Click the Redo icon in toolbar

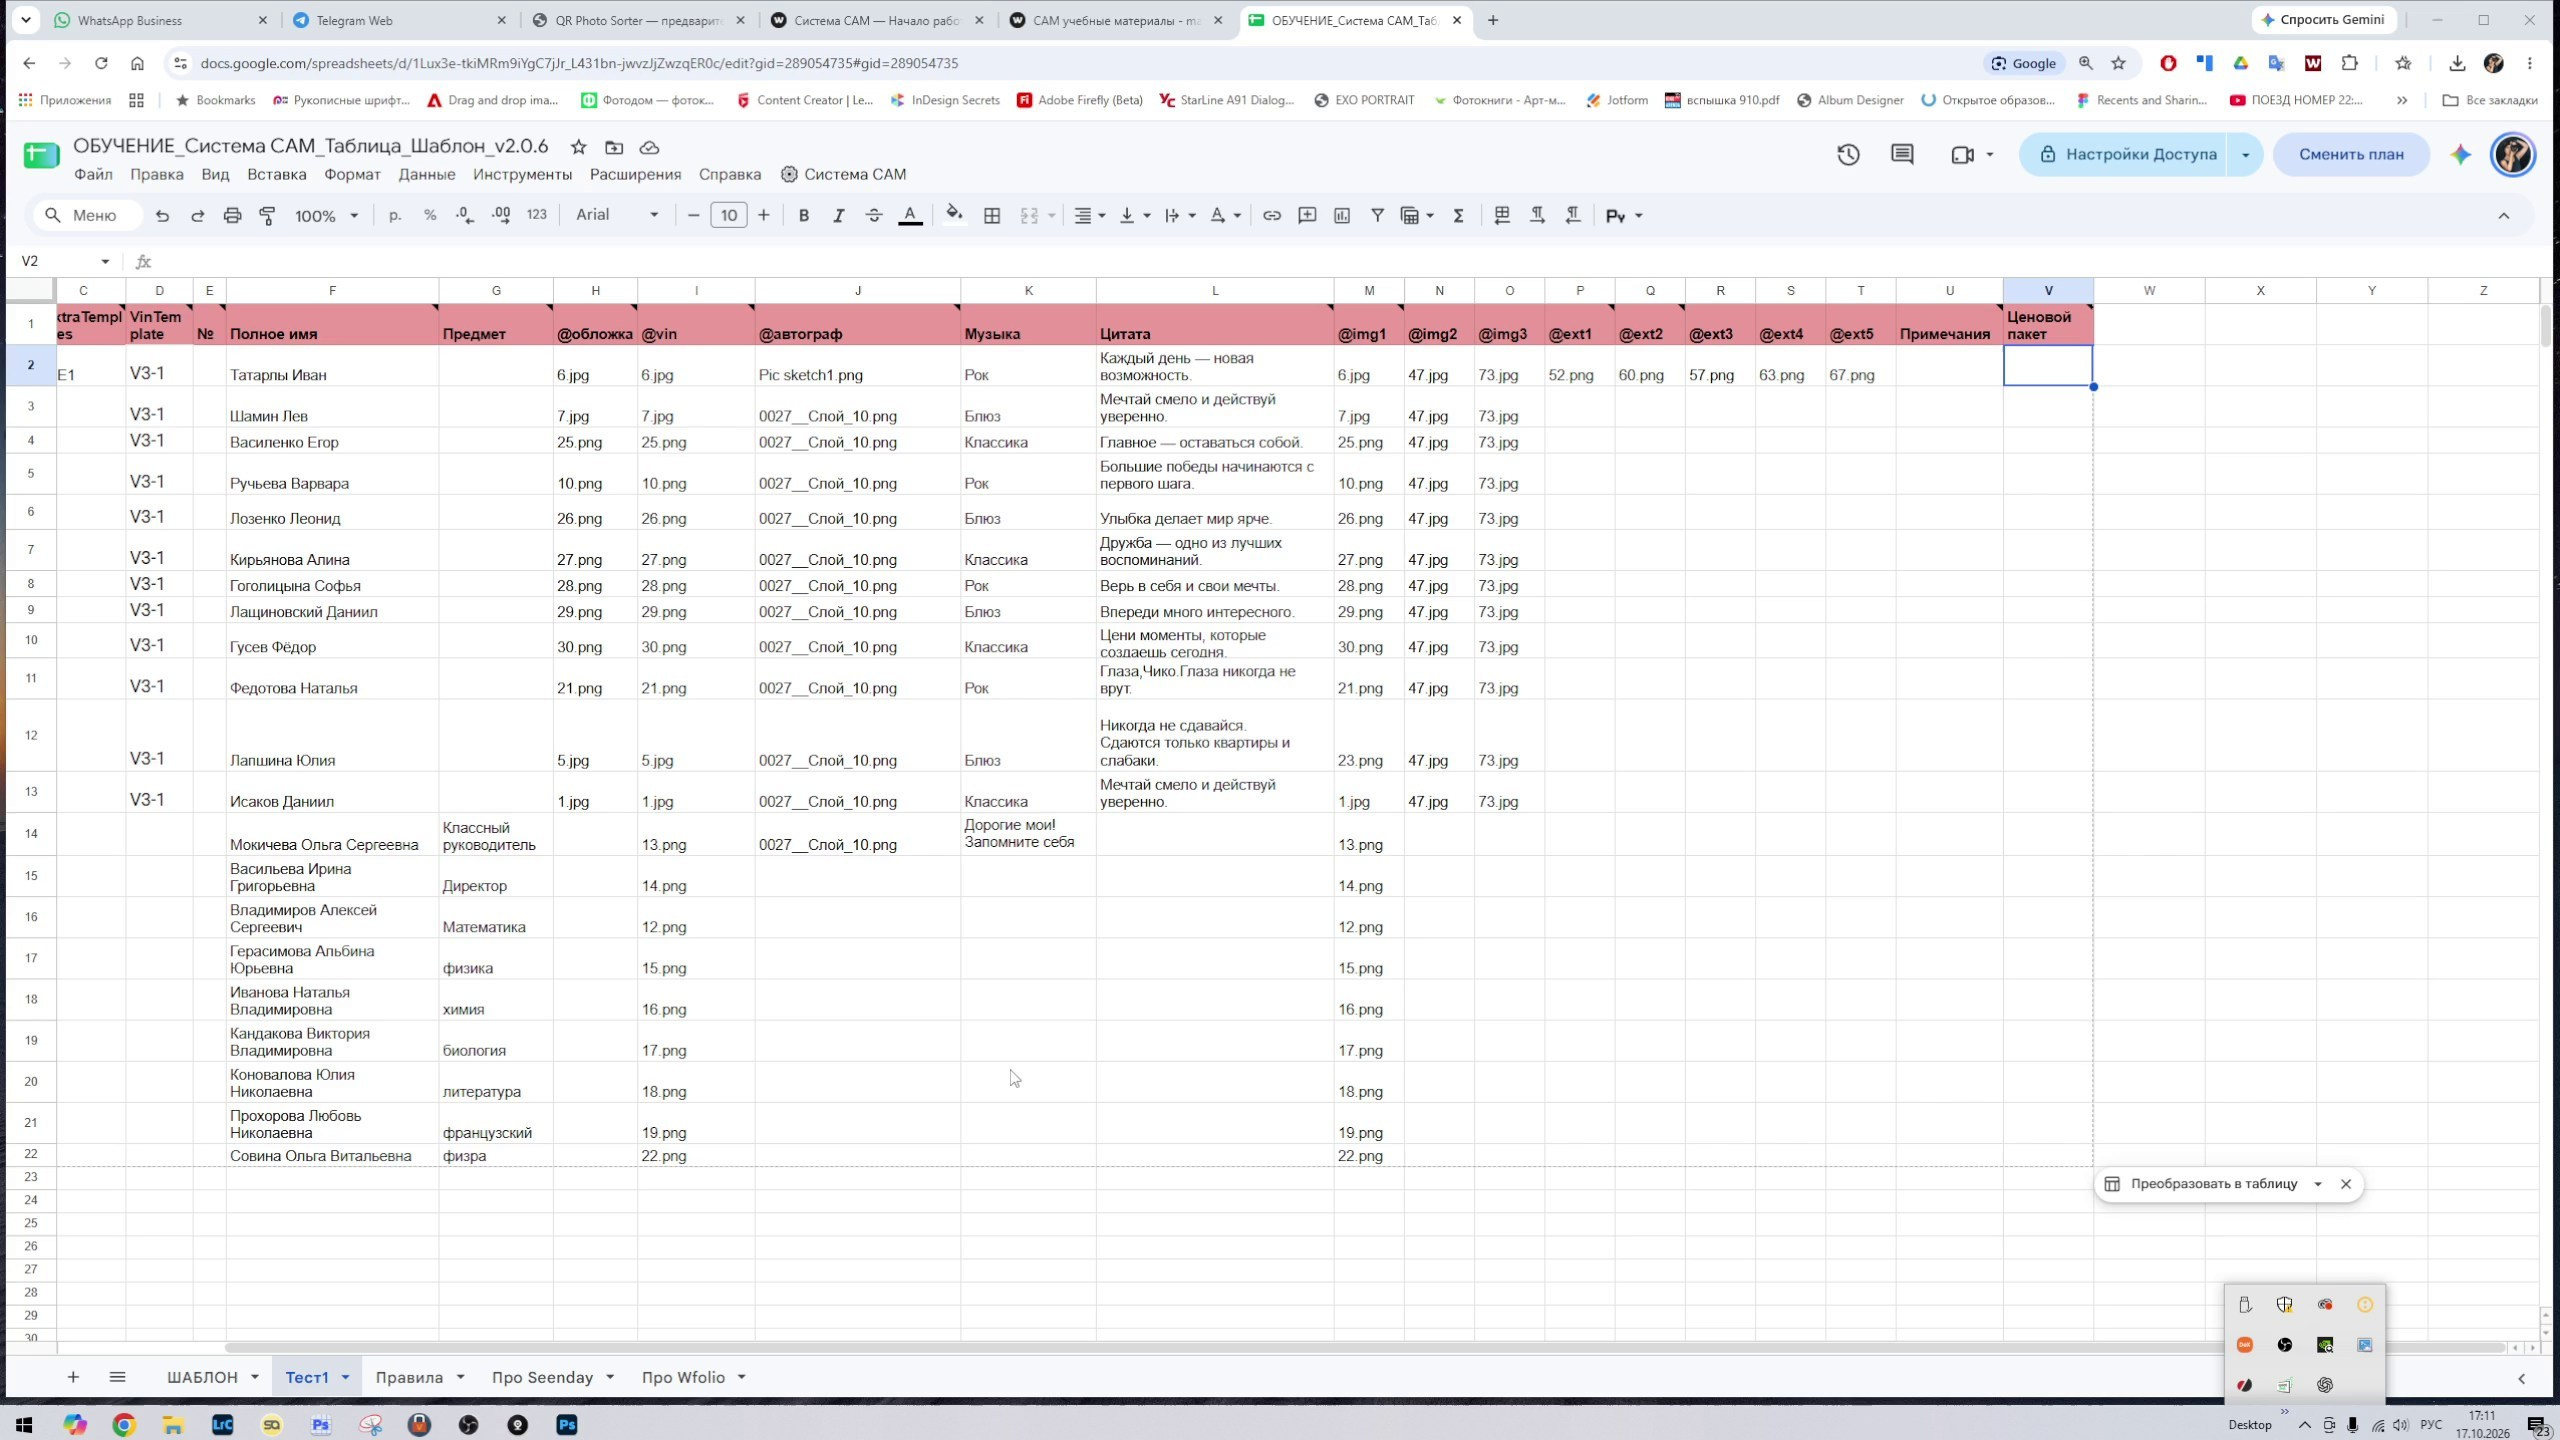click(197, 215)
